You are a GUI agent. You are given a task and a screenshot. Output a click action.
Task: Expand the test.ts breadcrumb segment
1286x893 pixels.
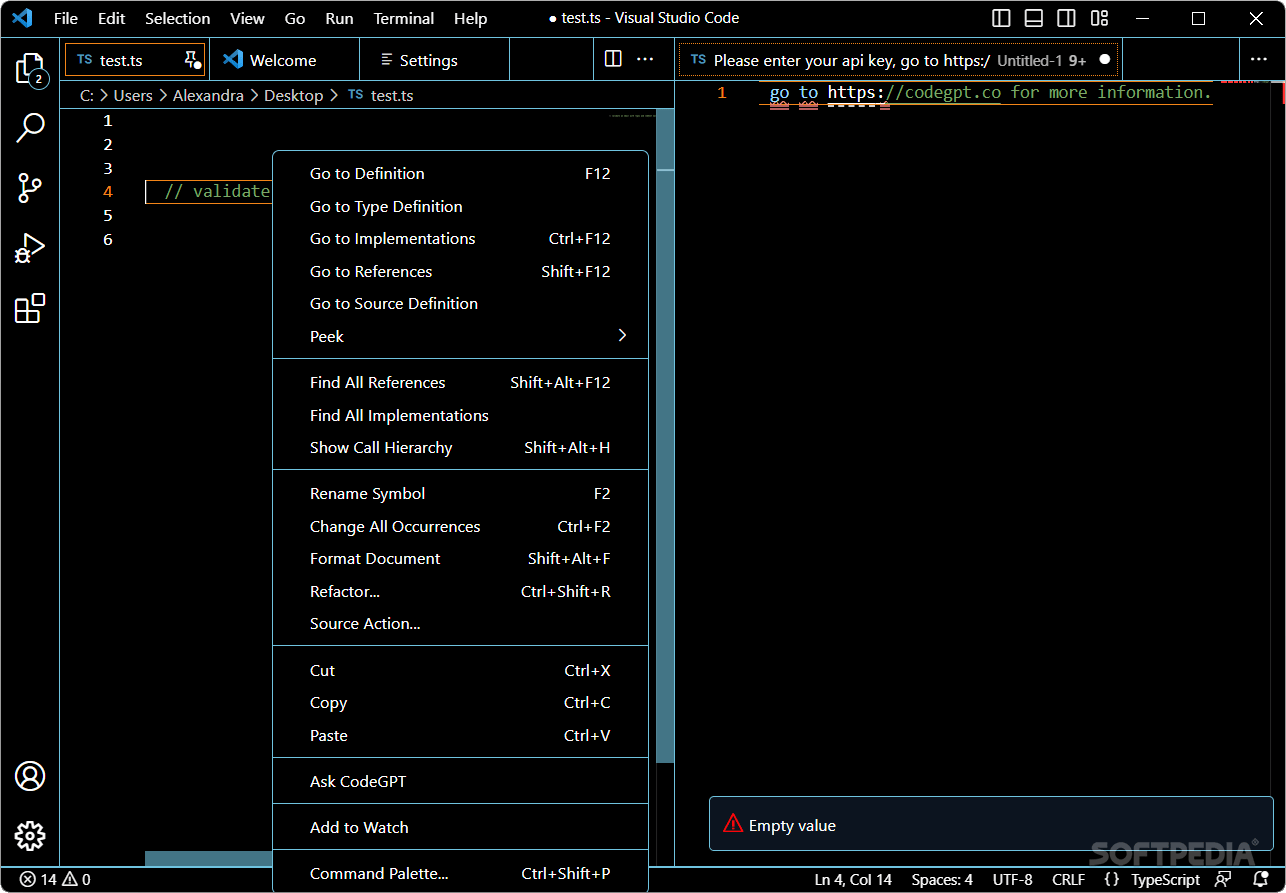pos(380,95)
